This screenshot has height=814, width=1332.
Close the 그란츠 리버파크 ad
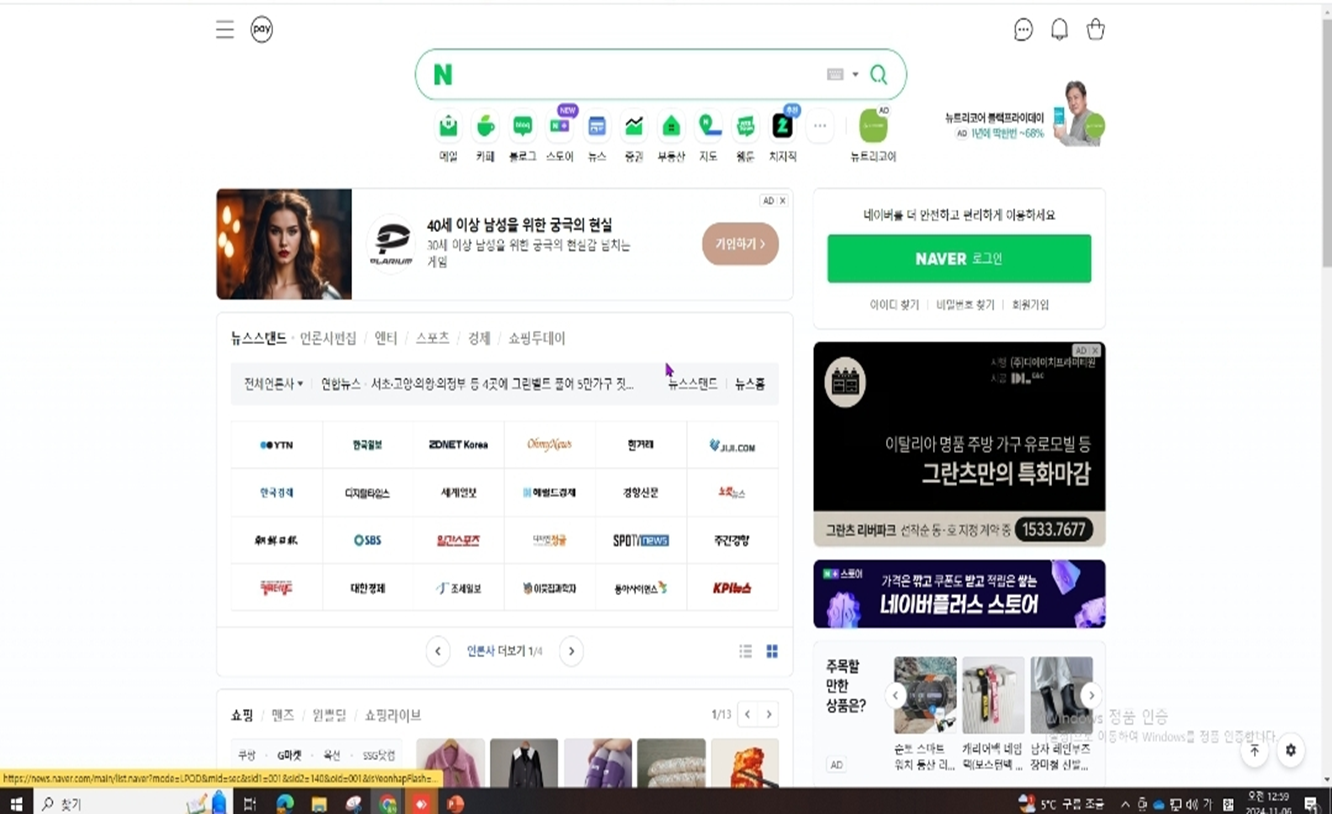point(1095,350)
